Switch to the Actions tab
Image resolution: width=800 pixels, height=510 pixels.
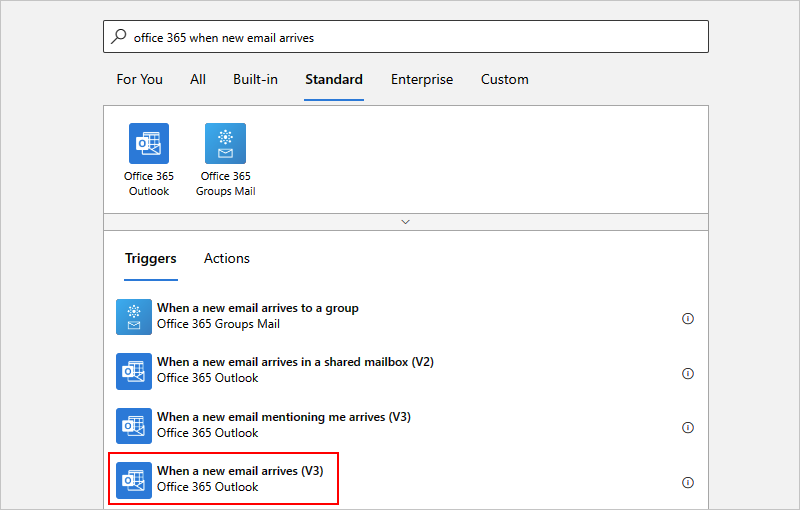click(227, 258)
